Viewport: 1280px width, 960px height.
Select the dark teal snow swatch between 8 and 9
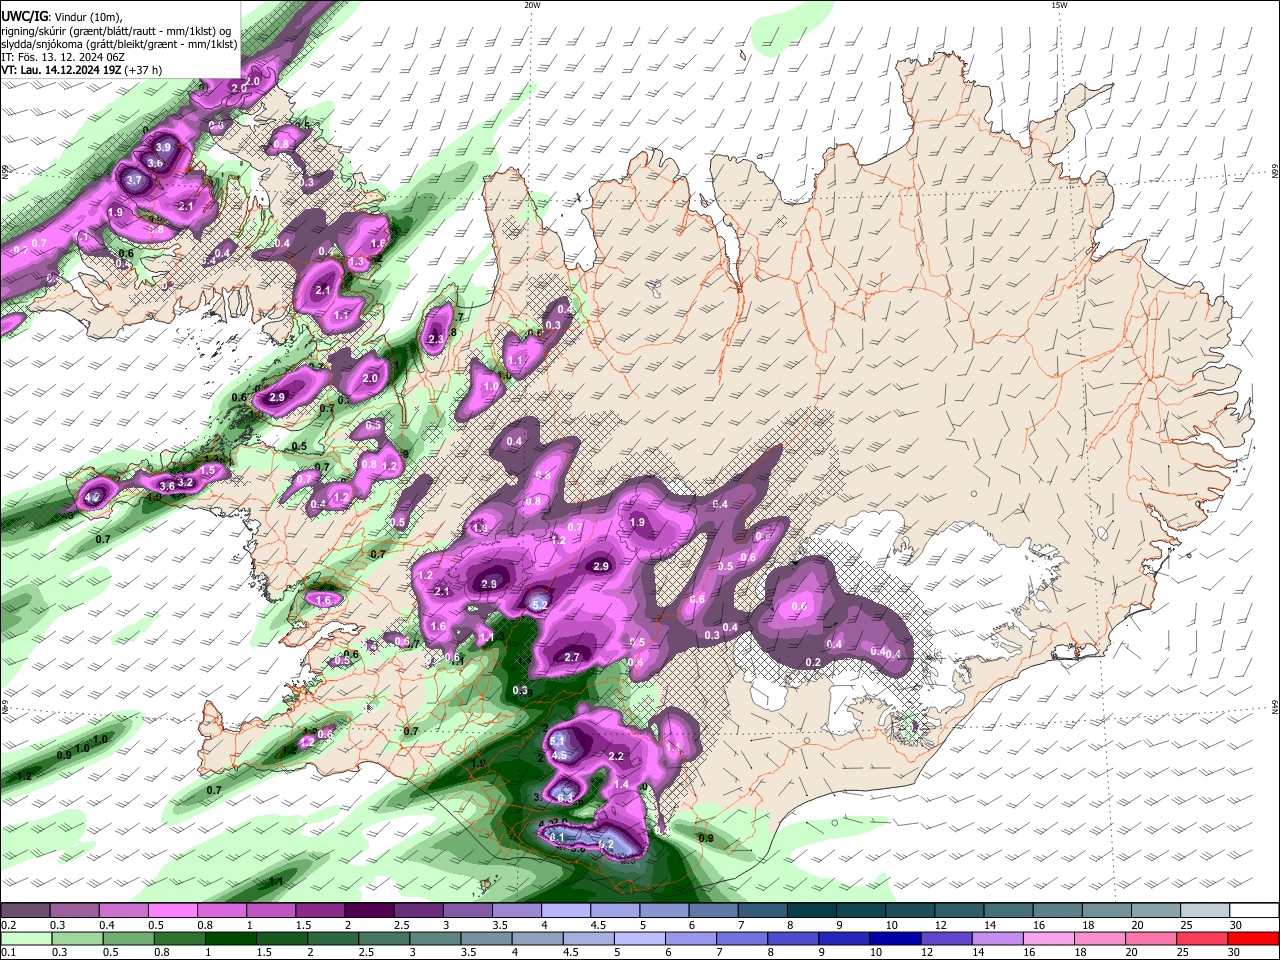point(810,911)
